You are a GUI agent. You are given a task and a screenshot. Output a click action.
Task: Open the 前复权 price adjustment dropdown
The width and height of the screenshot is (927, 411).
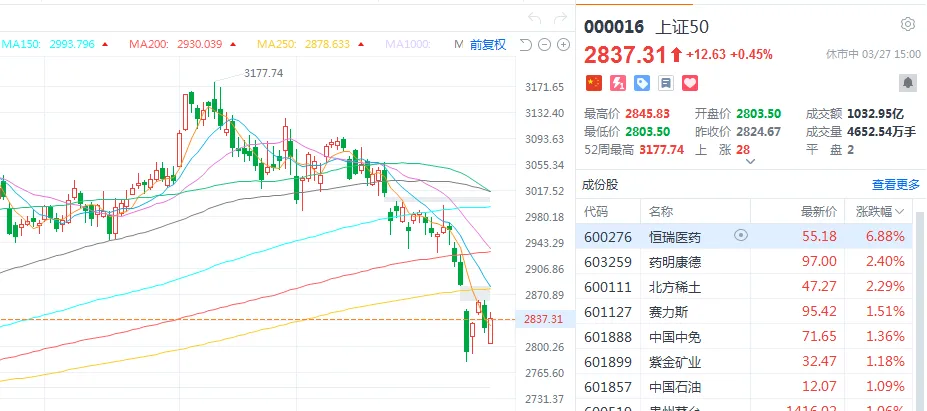[488, 44]
